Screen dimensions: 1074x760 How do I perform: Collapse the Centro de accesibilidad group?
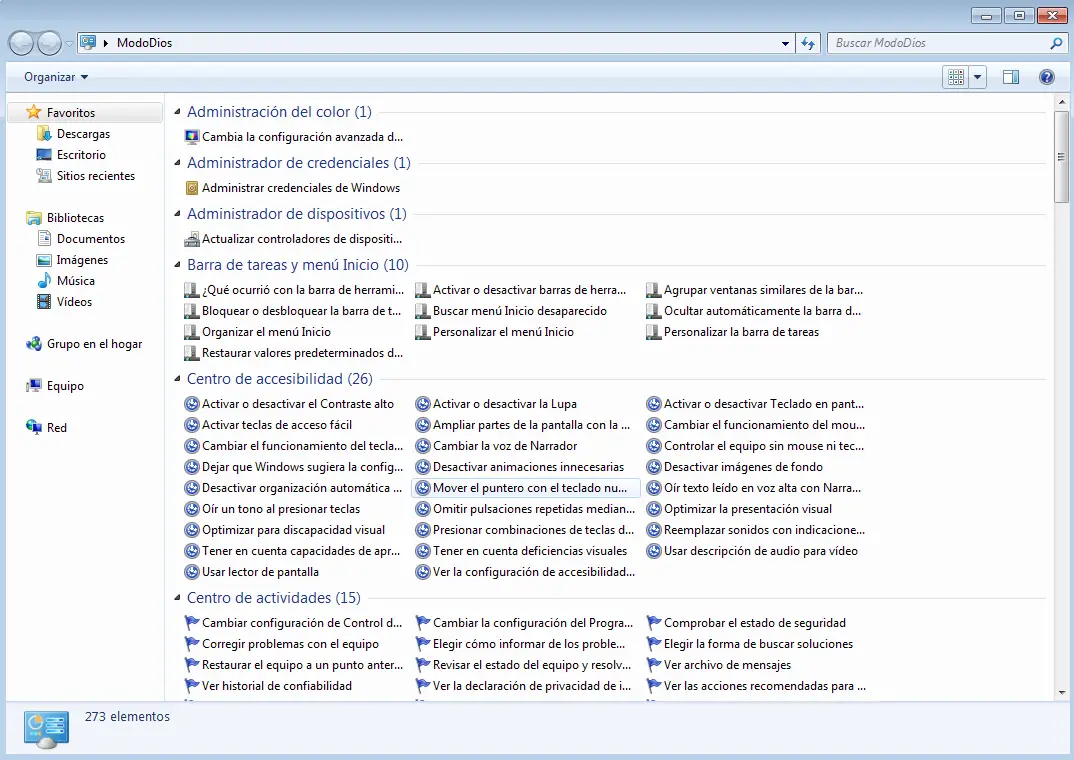click(x=178, y=379)
